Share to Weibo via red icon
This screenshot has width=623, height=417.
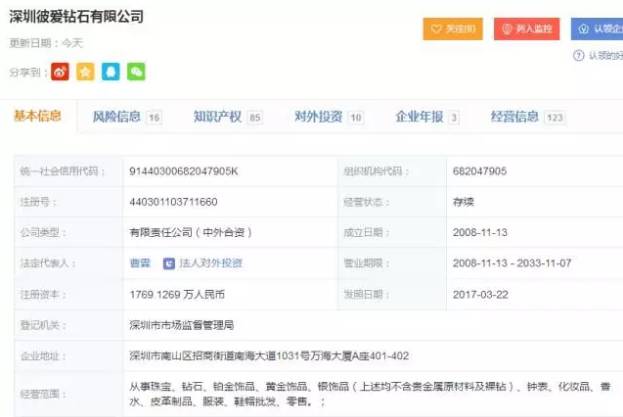pyautogui.click(x=61, y=71)
